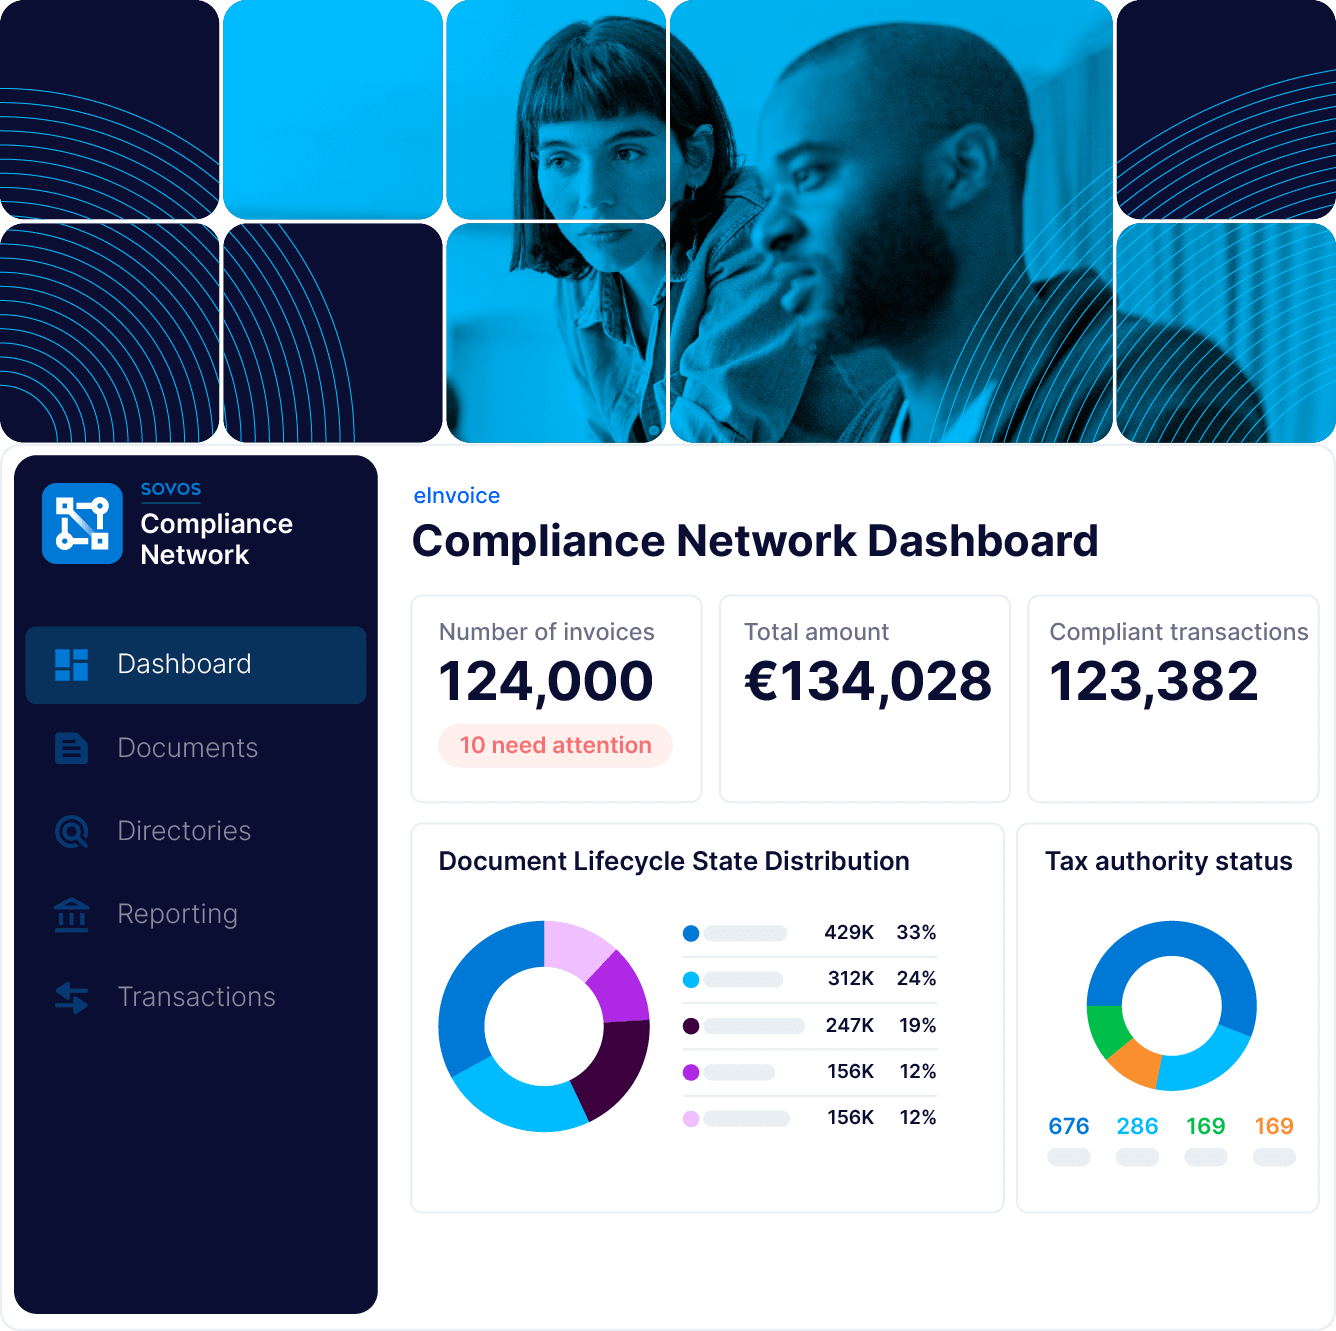
Task: Open Transactions from the sidebar
Action: click(x=196, y=997)
